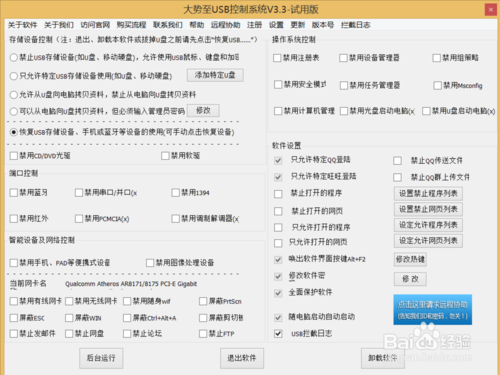Screen dimensions: 500x375
Task: Check 禁用串口/并口 option
Action: tap(79, 193)
